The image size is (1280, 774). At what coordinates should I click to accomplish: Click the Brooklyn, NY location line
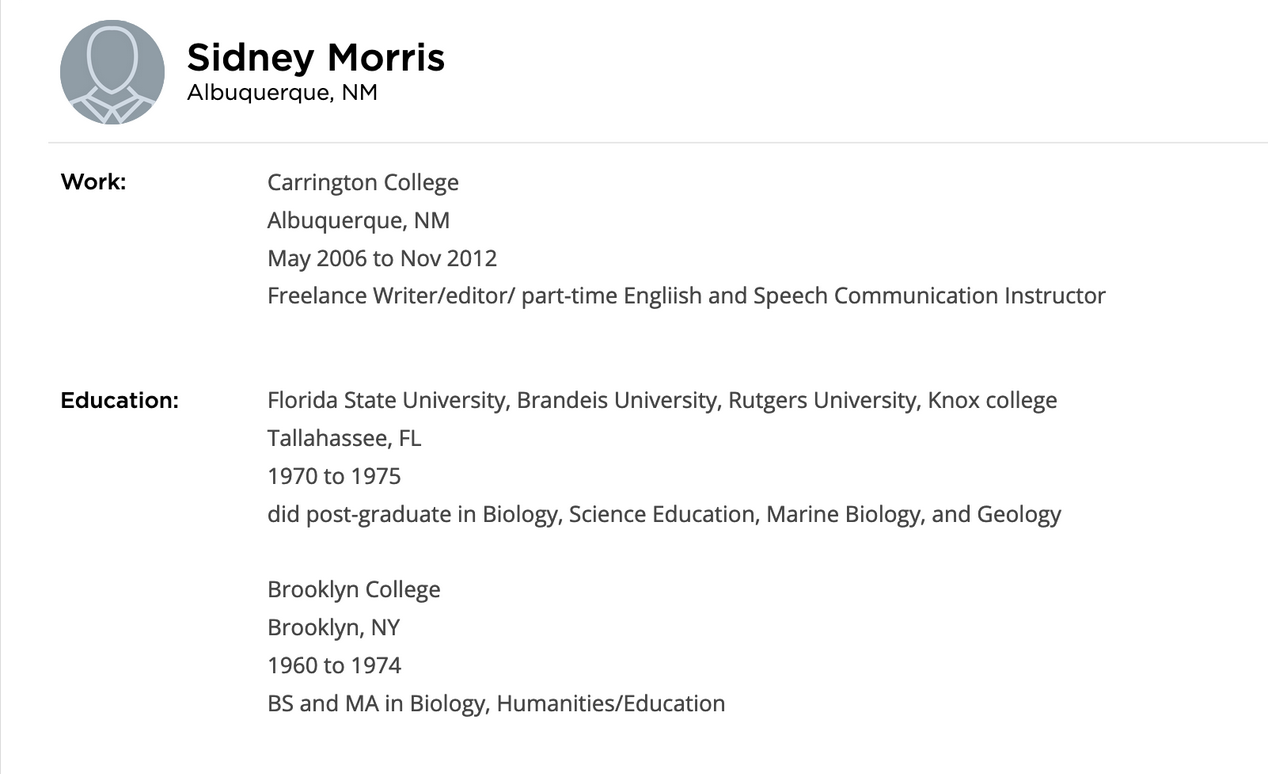click(x=333, y=627)
